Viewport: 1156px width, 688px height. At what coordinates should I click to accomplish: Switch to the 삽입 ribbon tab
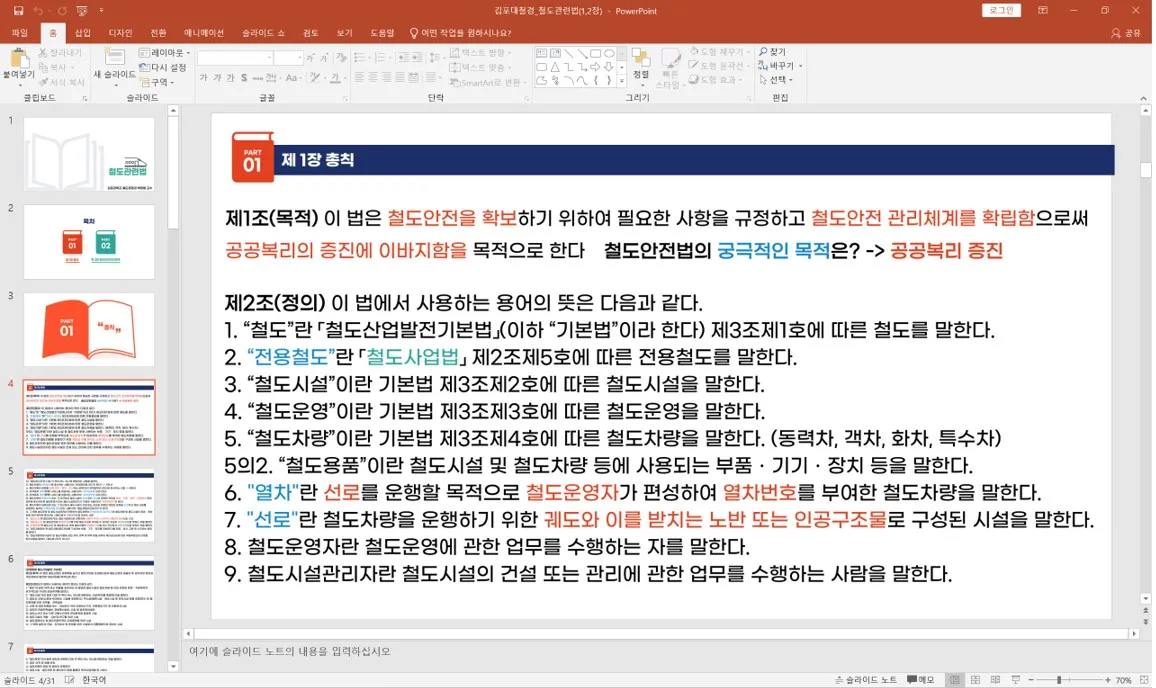pos(82,32)
